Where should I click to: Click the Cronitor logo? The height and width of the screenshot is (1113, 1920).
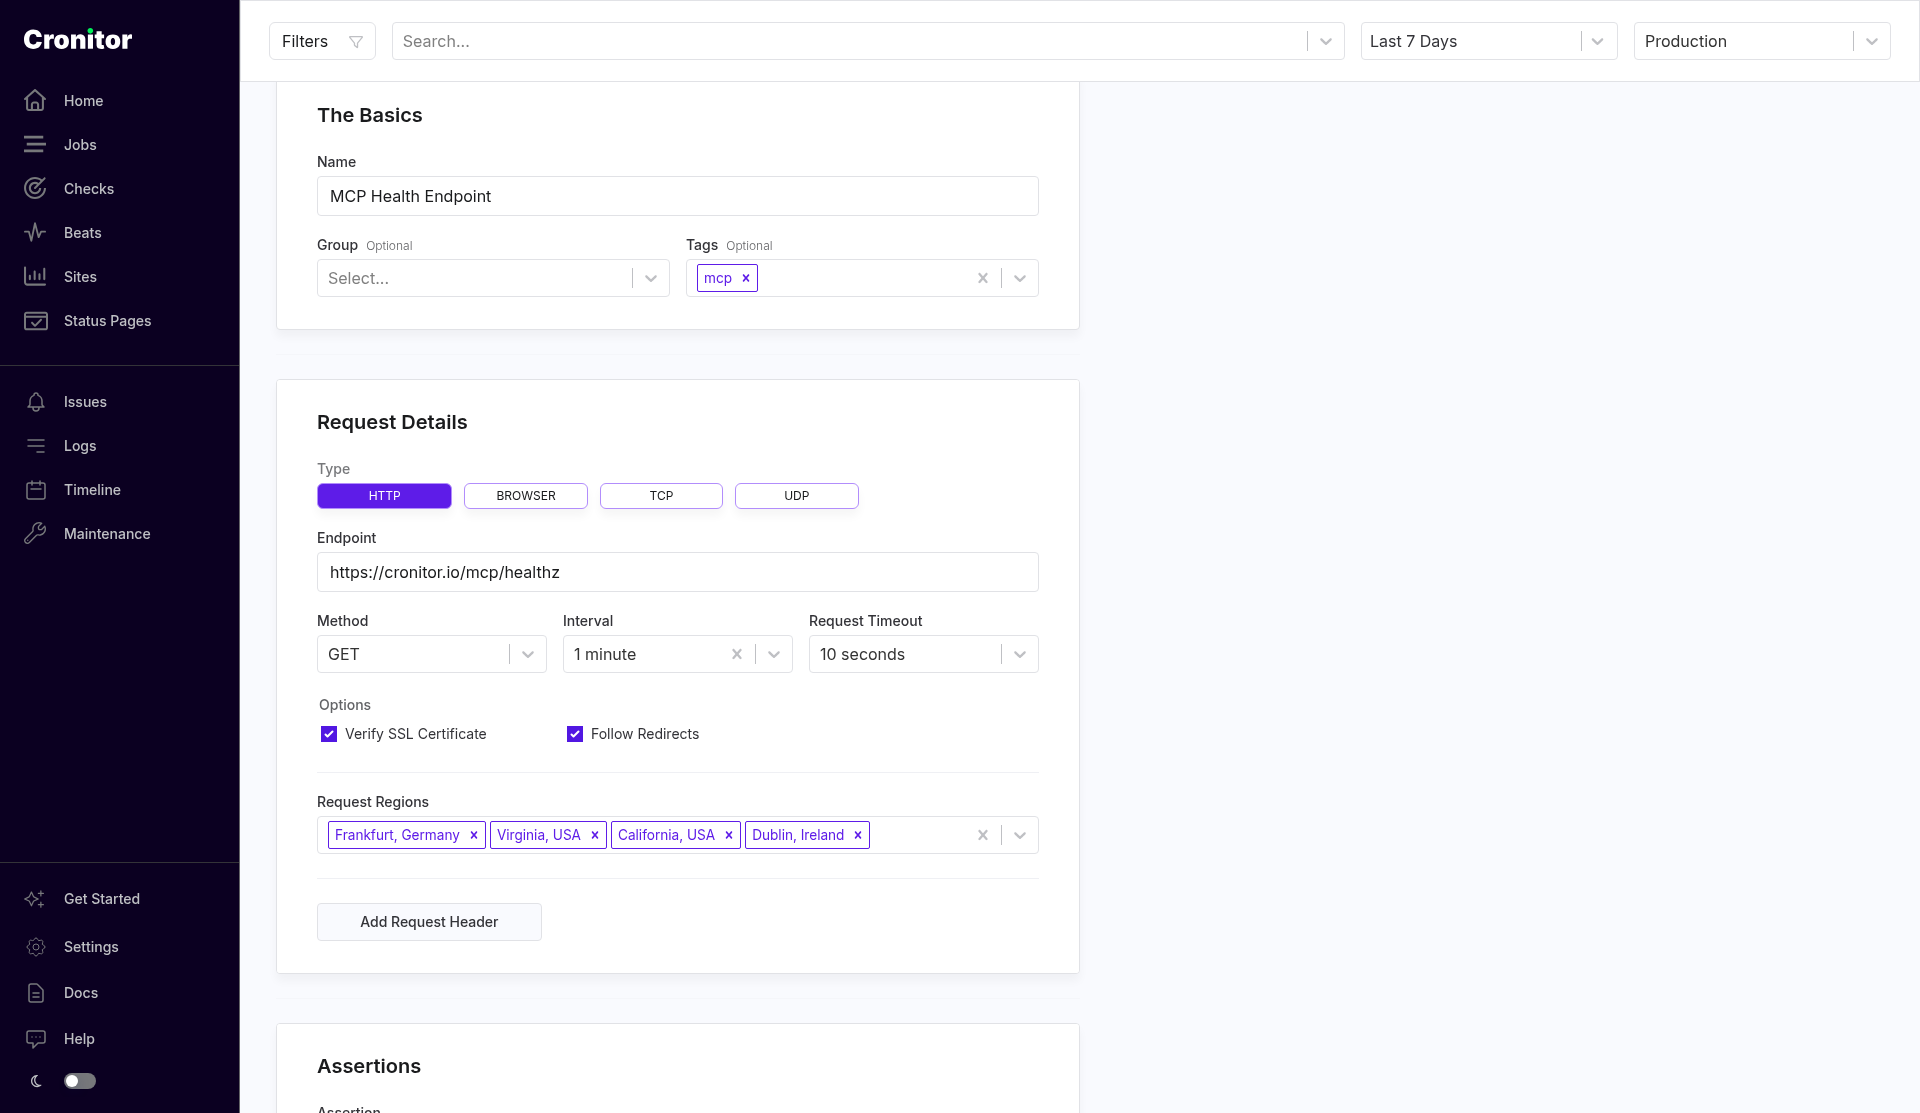[x=78, y=40]
